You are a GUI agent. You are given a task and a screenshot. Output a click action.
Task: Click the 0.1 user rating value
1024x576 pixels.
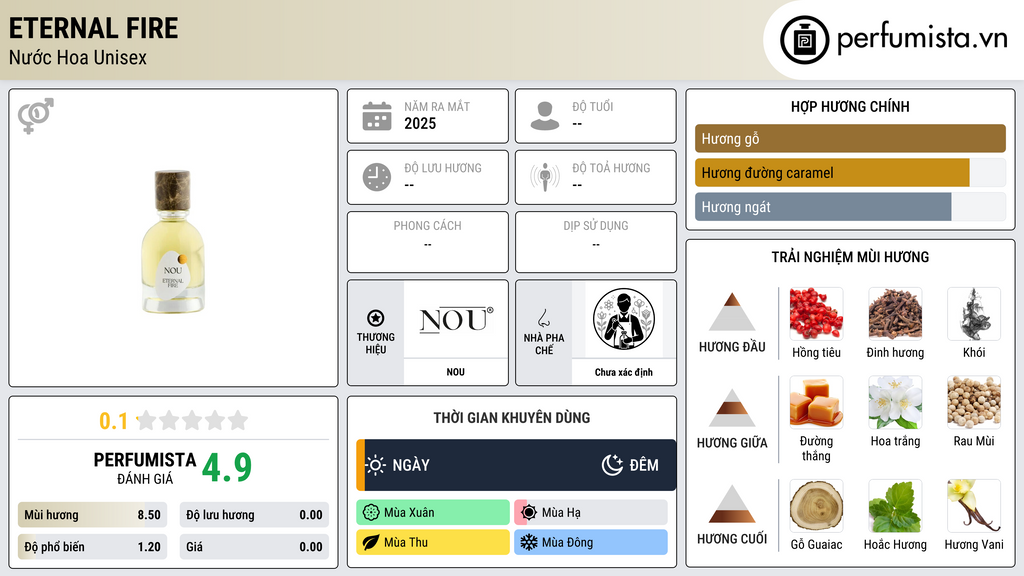[x=113, y=421]
